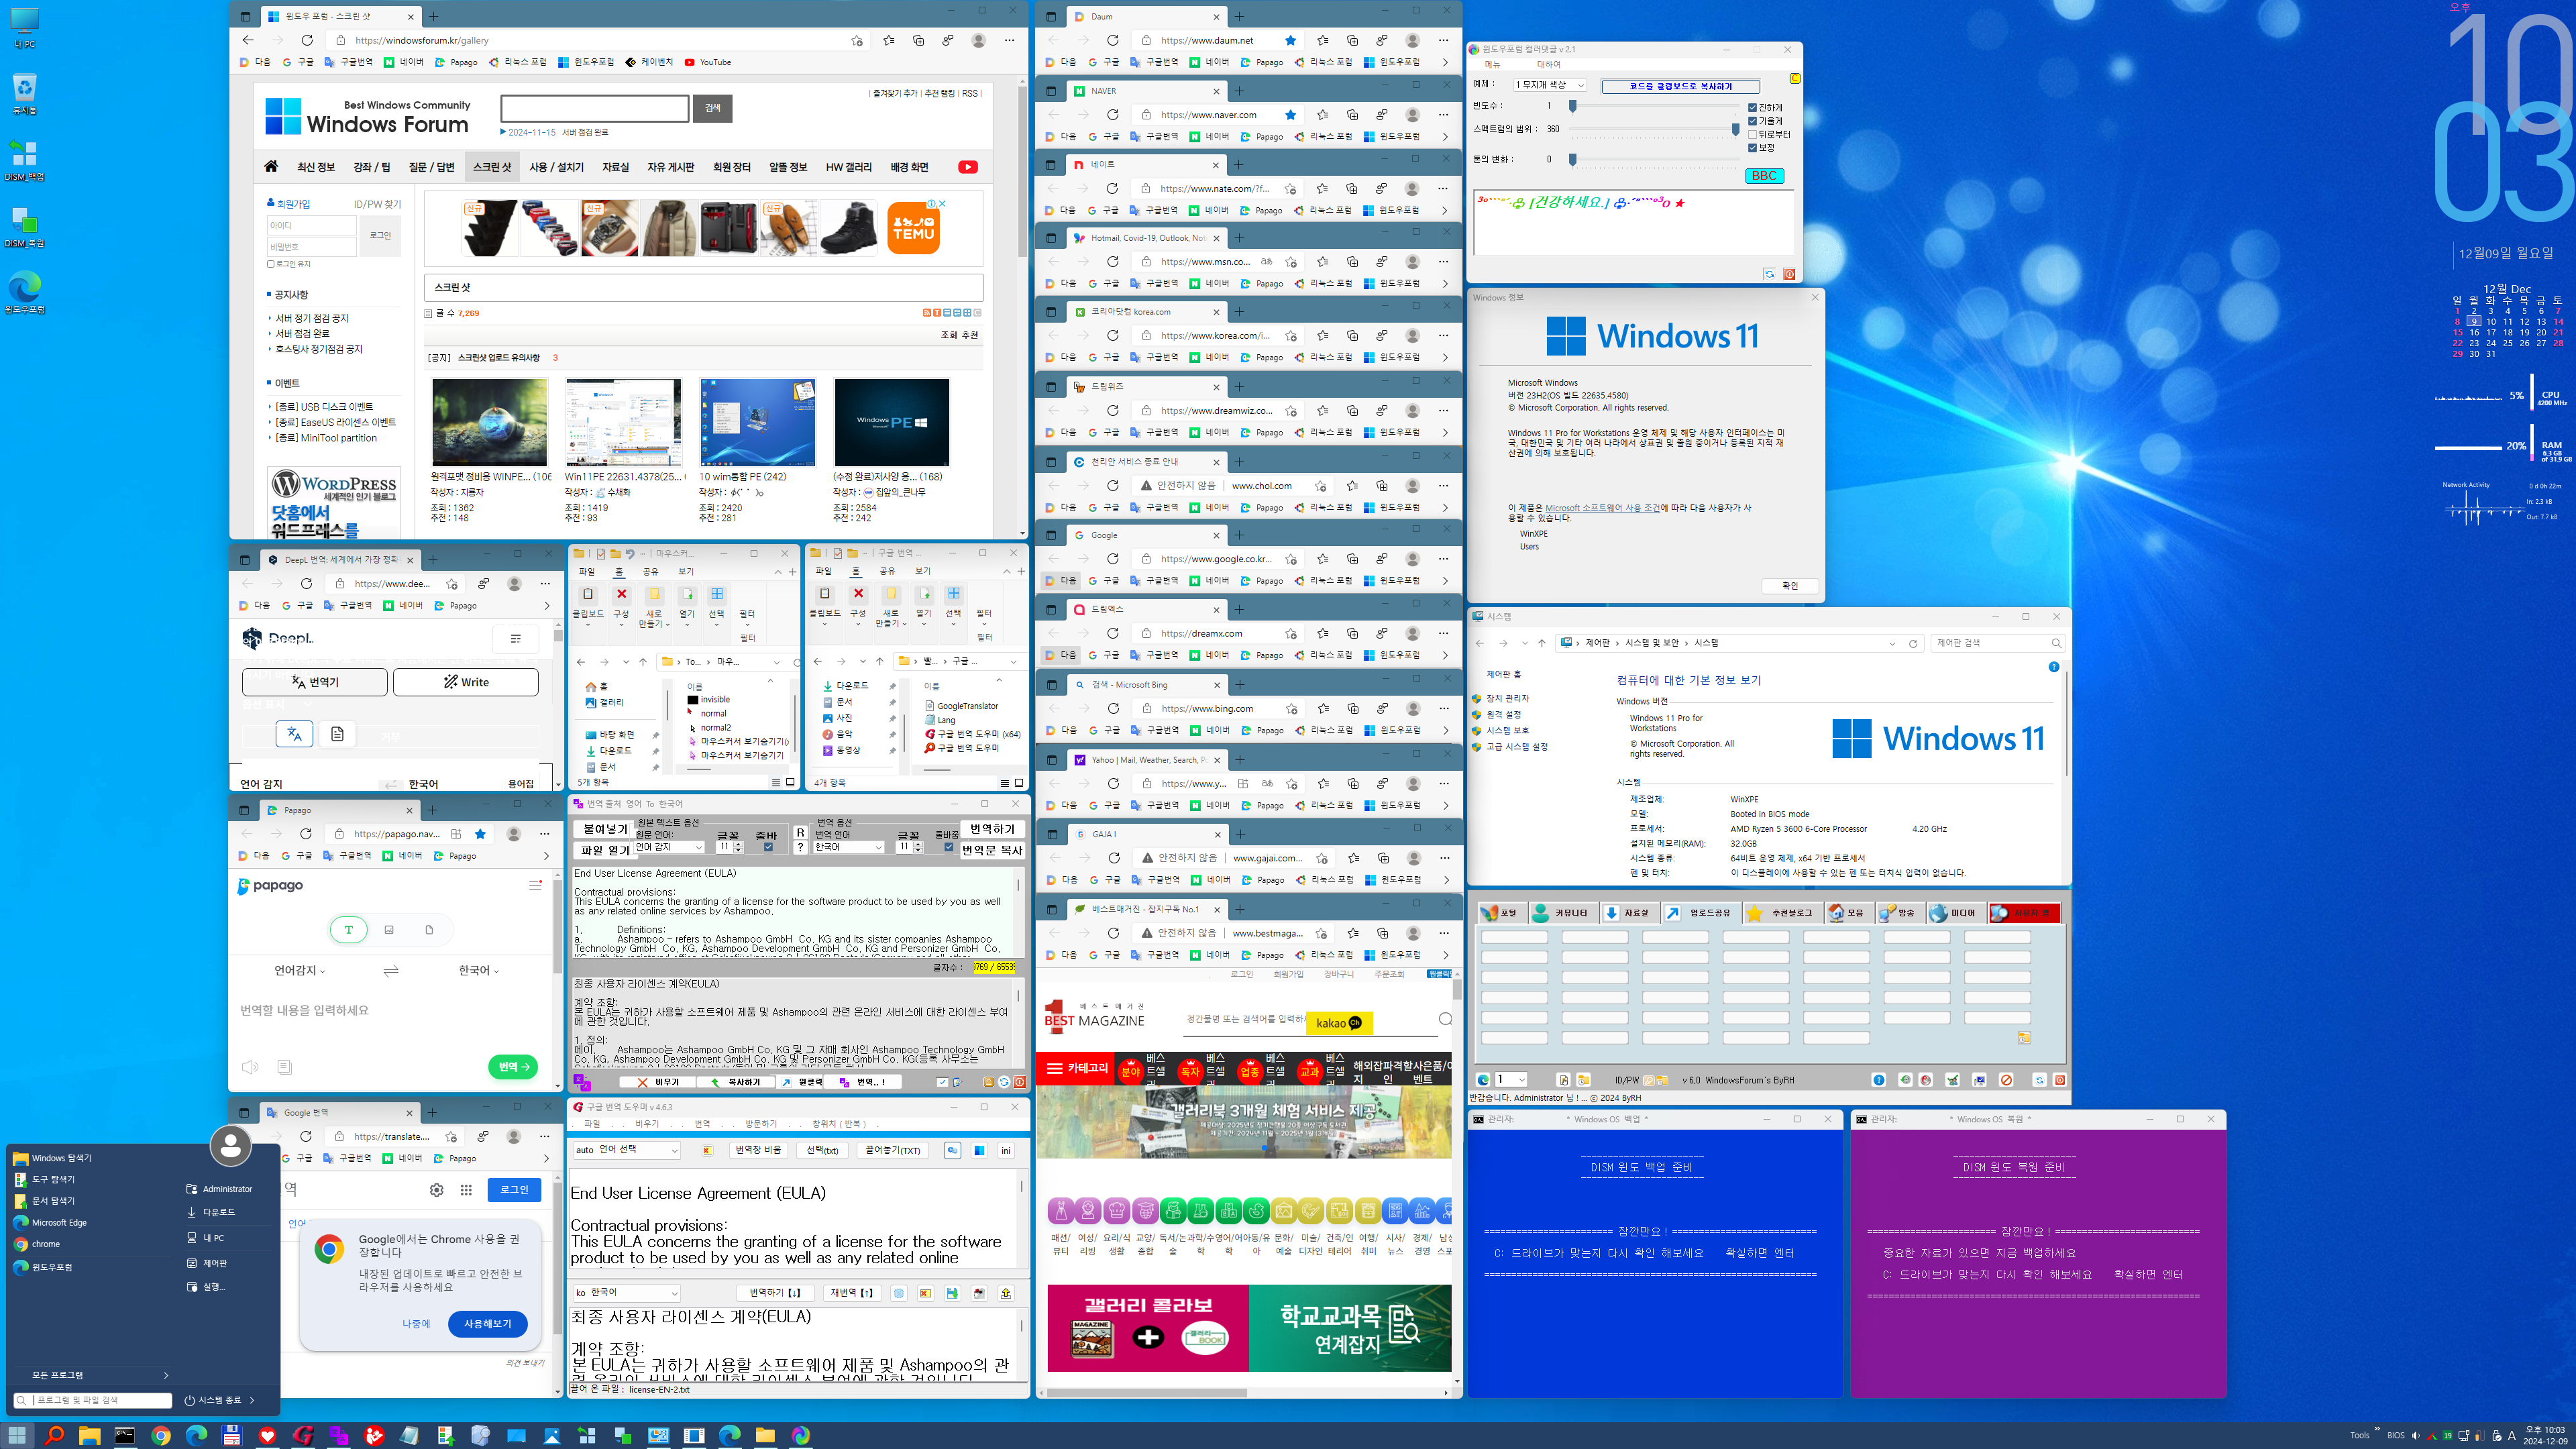2576x1449 pixels.
Task: Click the Windows Start button on the taskbar
Action: coord(18,1435)
